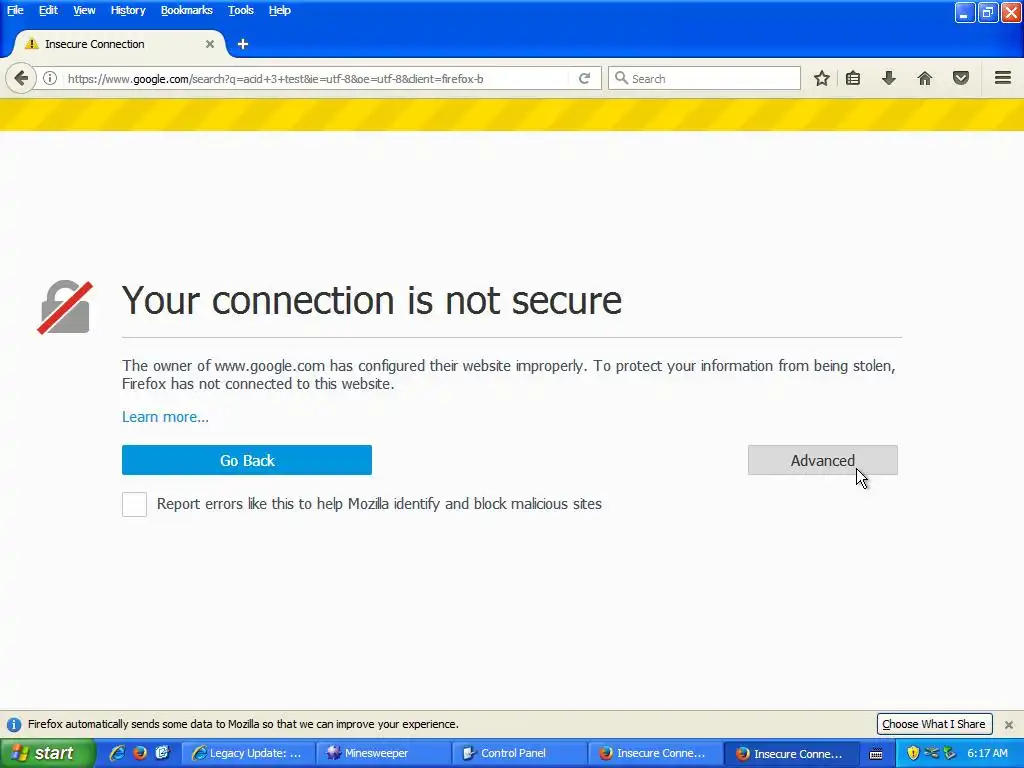Viewport: 1024px width, 768px height.
Task: Bookmark this page with the star icon
Action: 822,78
